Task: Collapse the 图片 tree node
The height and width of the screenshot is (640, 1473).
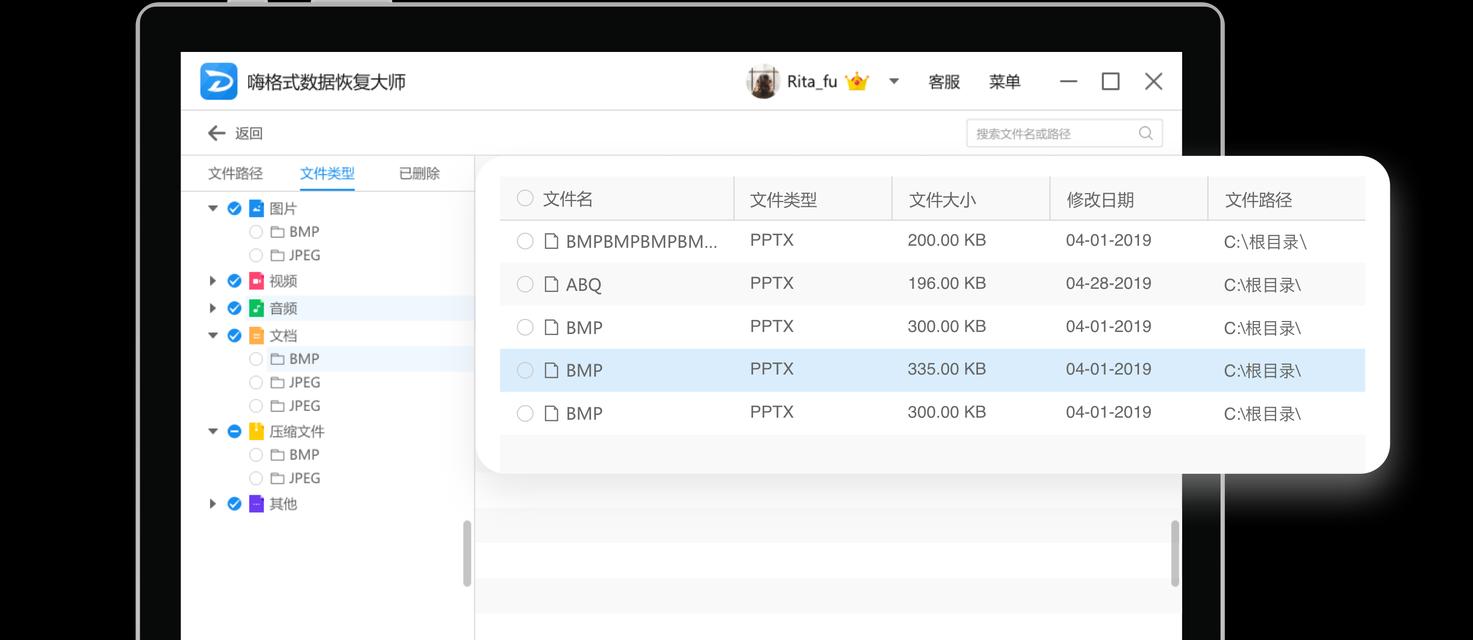Action: pyautogui.click(x=213, y=208)
